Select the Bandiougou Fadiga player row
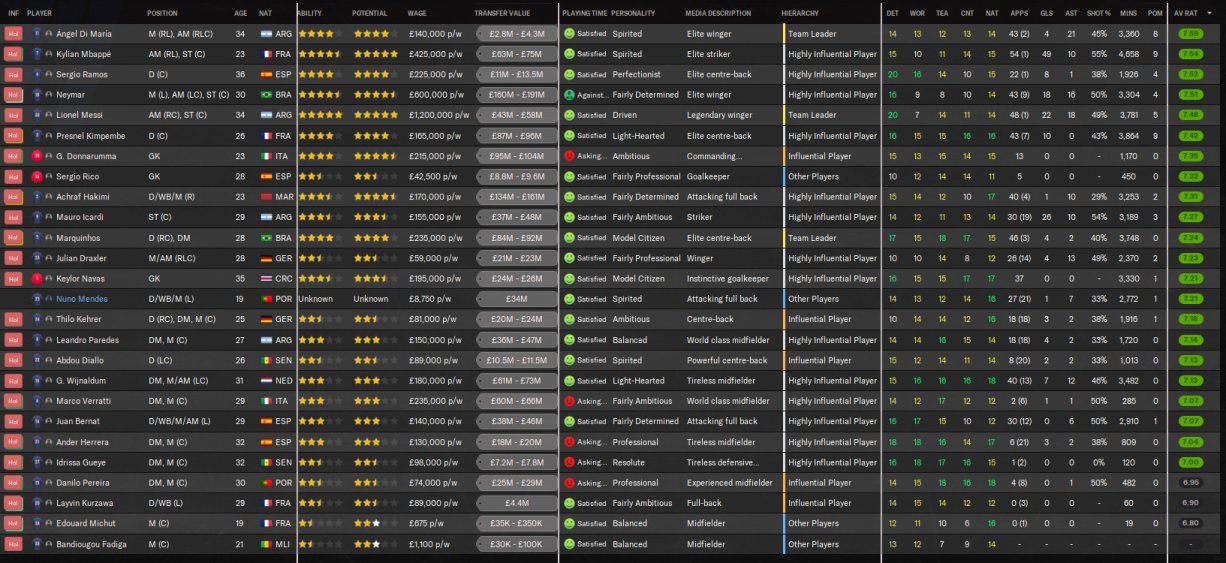Screen dimensions: 1226x563 click(x=613, y=544)
